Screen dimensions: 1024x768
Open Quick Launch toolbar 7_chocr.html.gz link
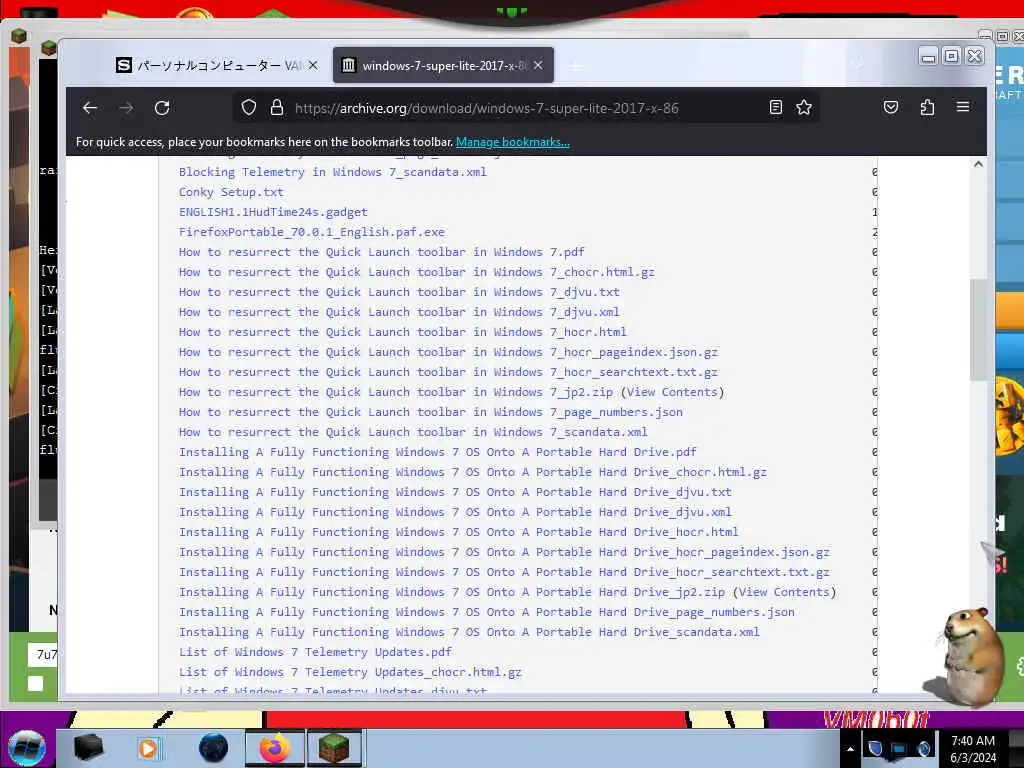coord(417,272)
